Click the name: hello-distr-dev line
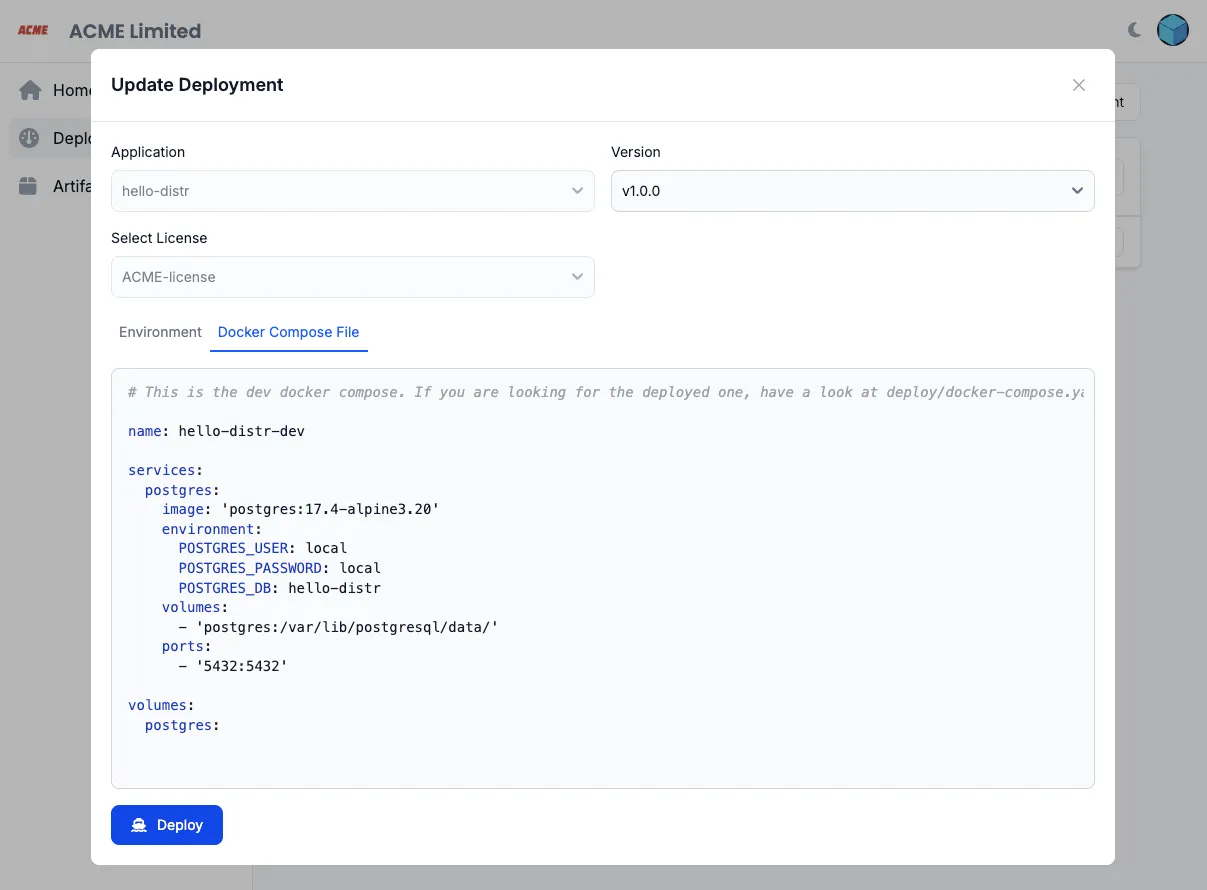1207x890 pixels. tap(216, 431)
